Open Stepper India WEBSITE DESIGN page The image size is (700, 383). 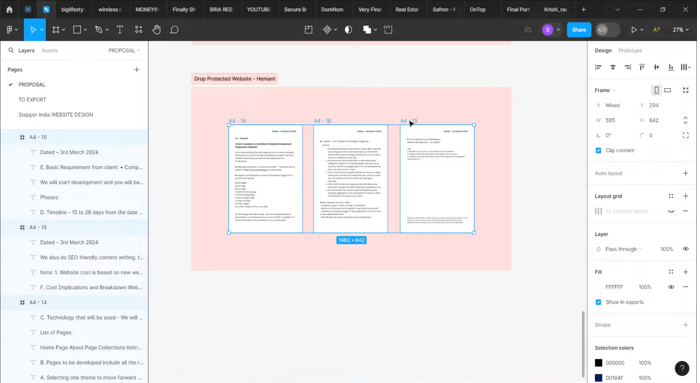tap(56, 115)
